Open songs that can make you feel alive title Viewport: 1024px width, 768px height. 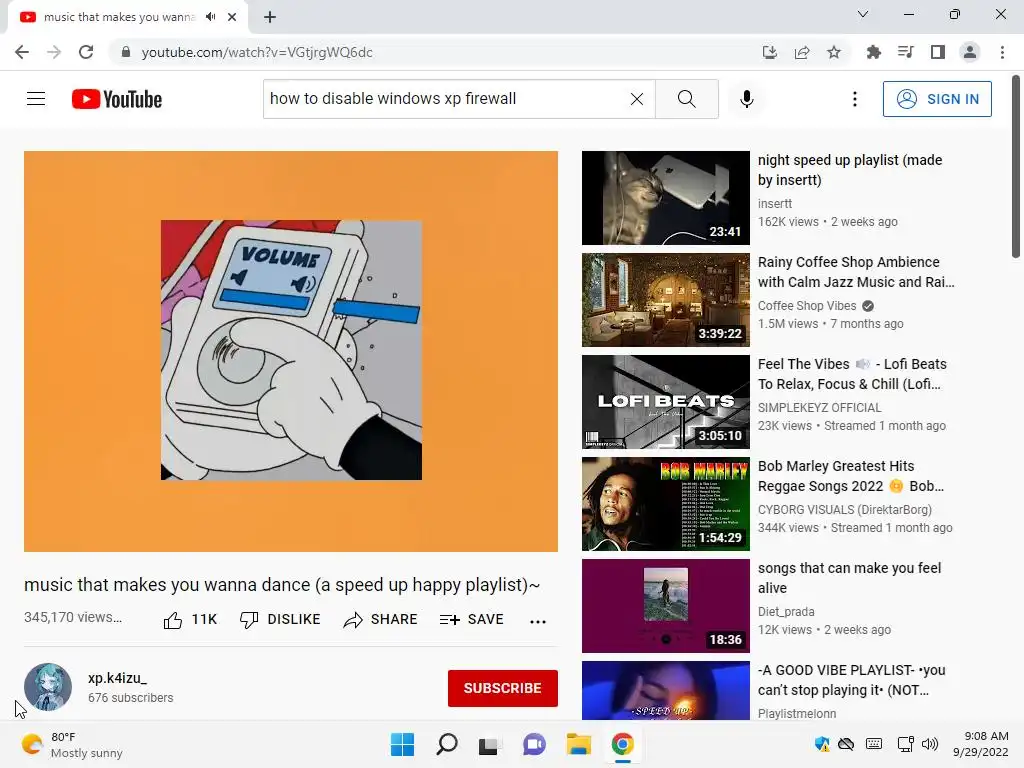click(x=849, y=578)
